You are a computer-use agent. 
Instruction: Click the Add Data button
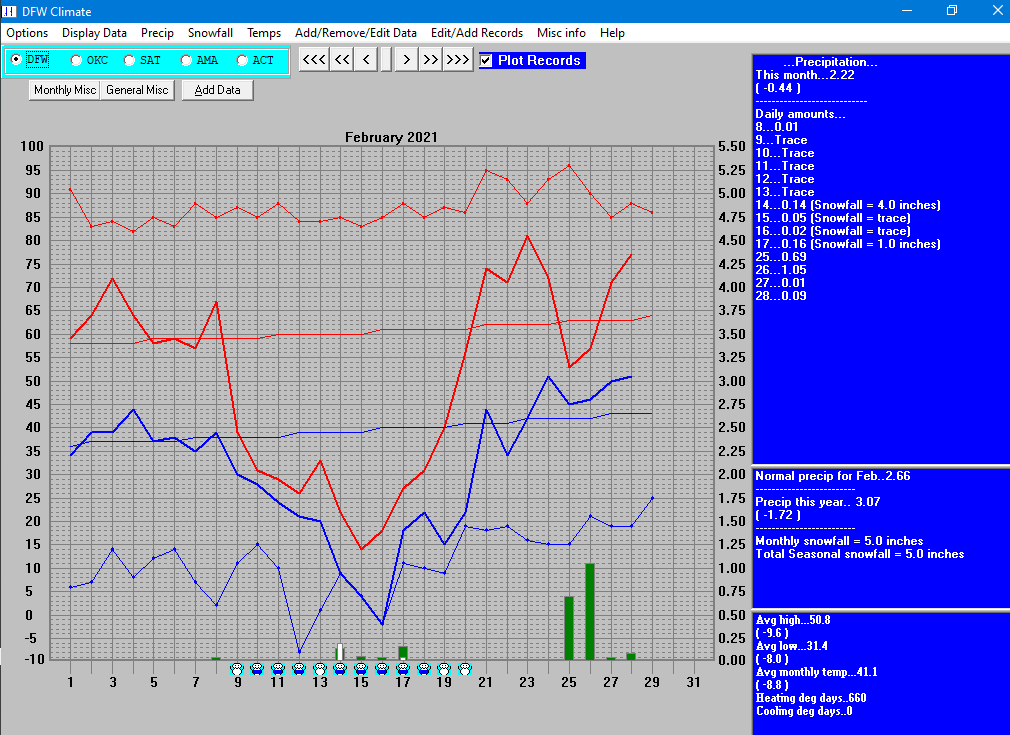218,90
